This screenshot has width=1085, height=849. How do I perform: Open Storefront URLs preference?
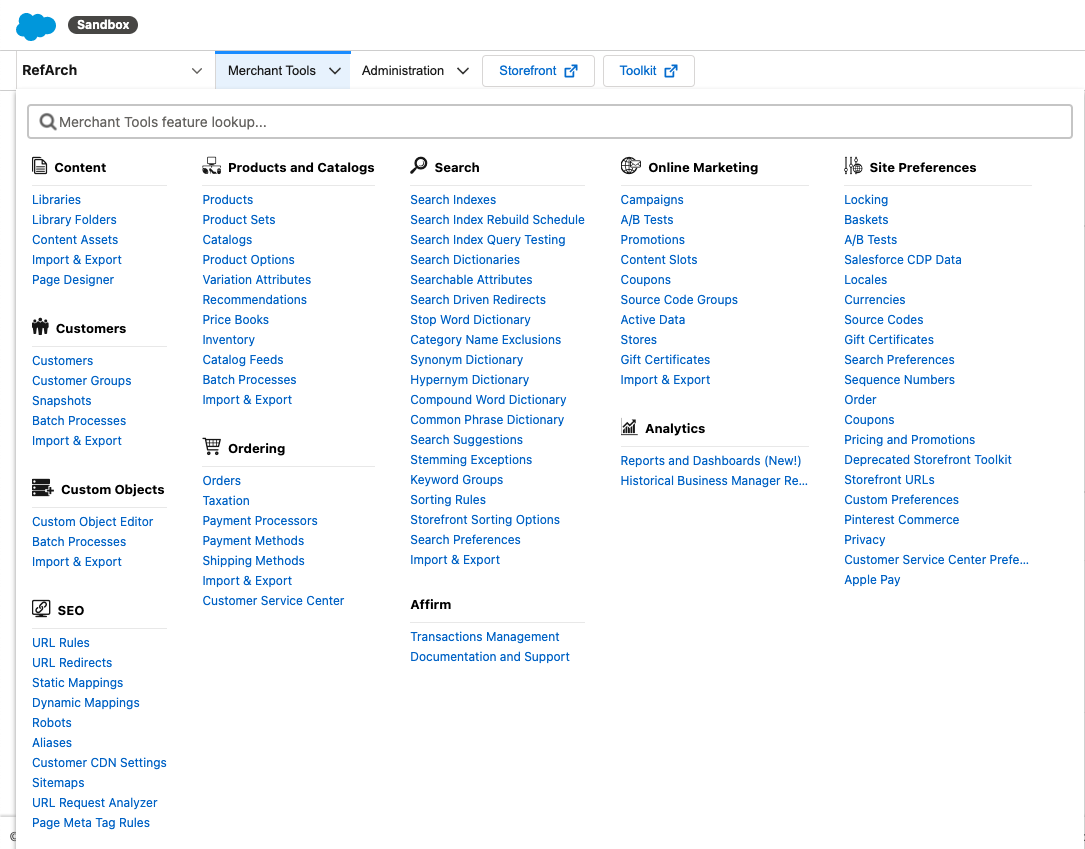click(x=889, y=480)
